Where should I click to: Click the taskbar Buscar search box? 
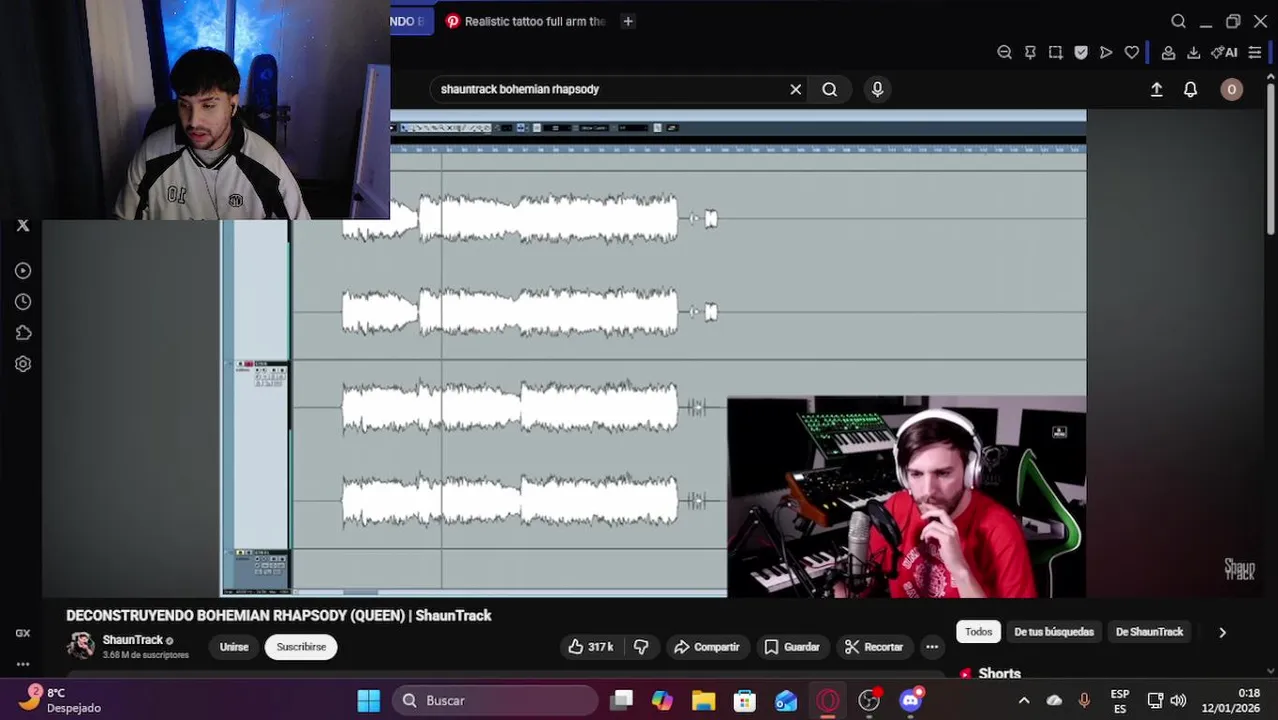496,700
